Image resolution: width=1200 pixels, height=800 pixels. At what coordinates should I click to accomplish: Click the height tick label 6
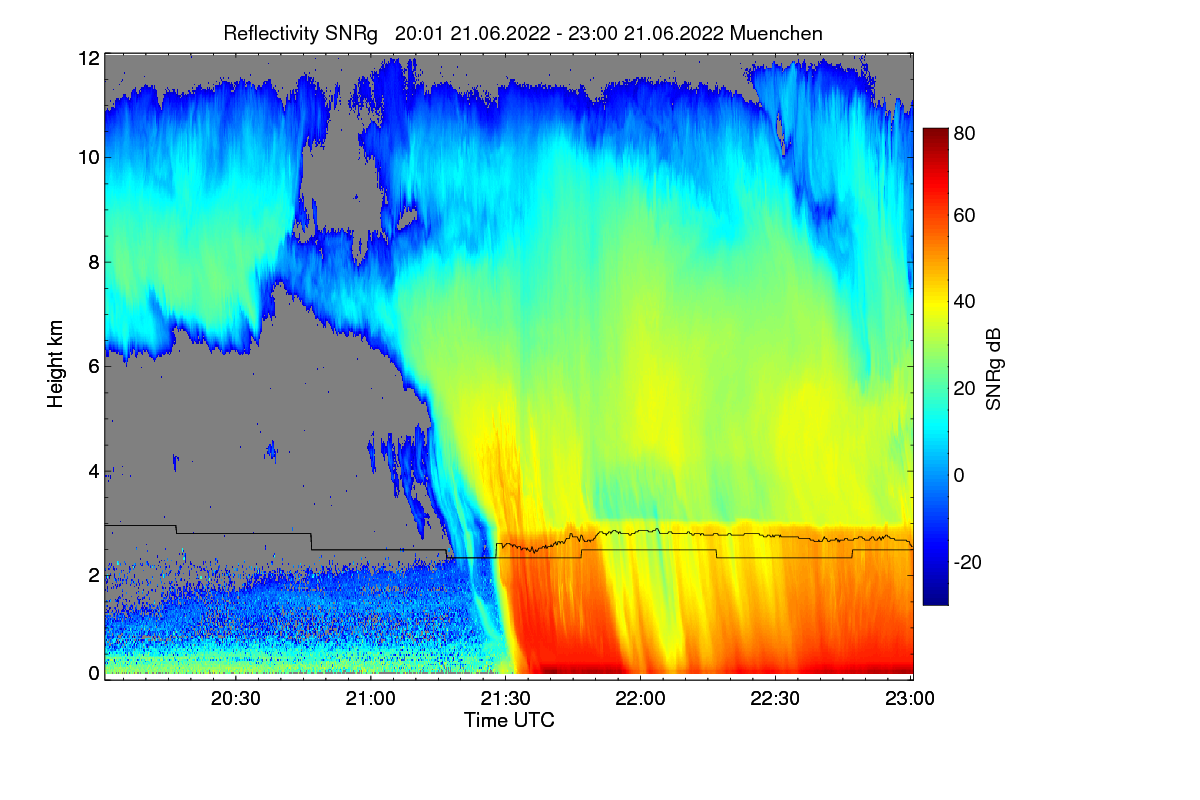[94, 367]
